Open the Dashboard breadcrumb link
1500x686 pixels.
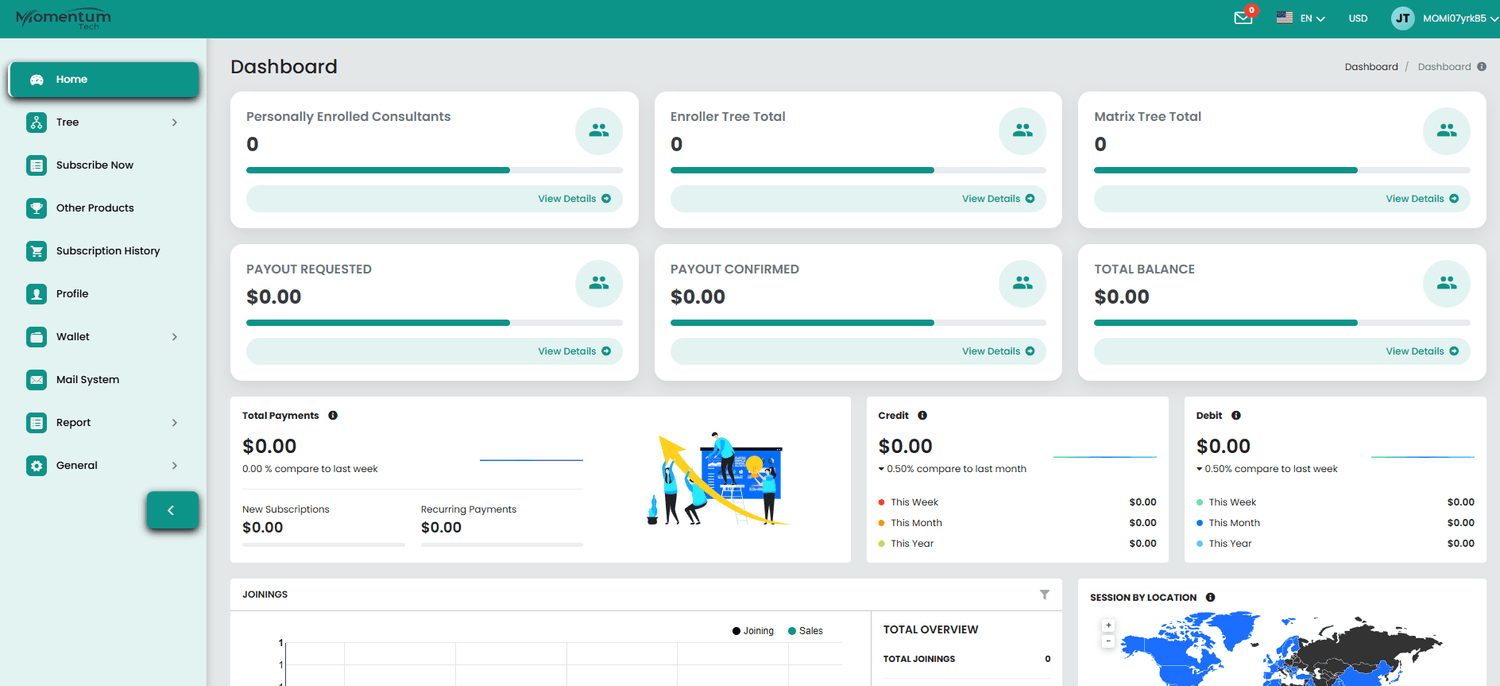pos(1371,66)
